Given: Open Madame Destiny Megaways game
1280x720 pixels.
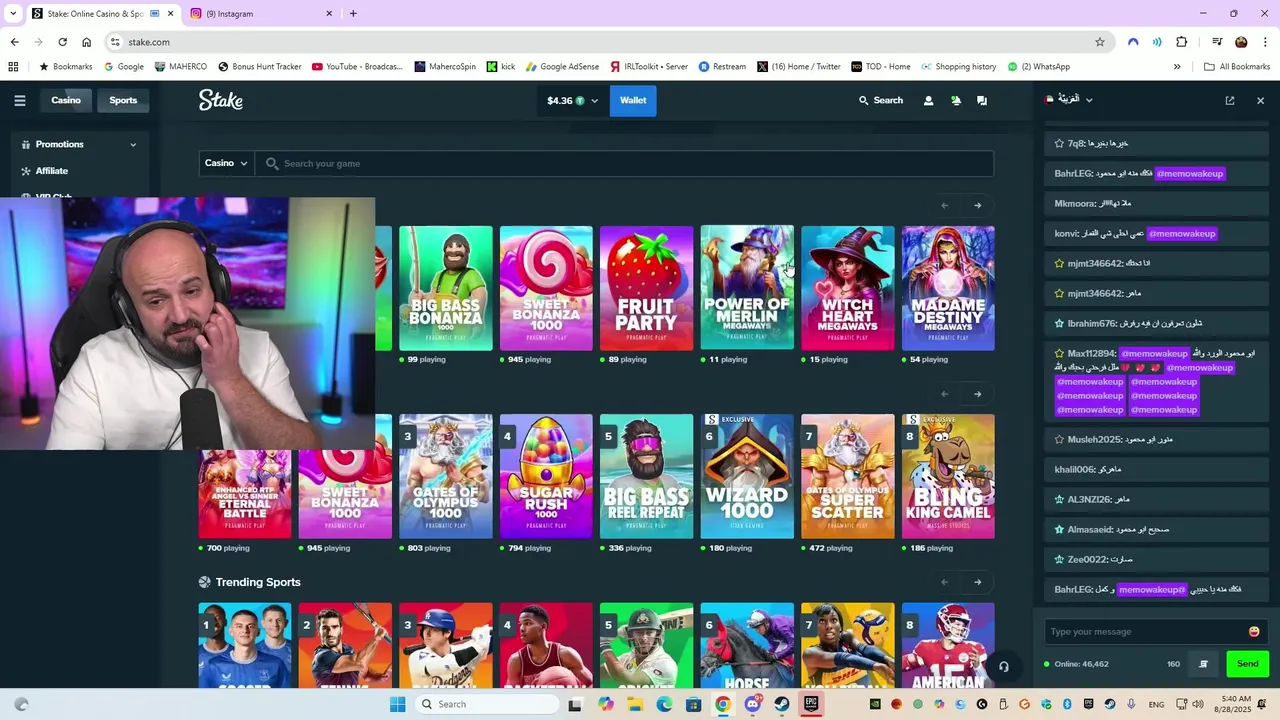Looking at the screenshot, I should tap(948, 288).
